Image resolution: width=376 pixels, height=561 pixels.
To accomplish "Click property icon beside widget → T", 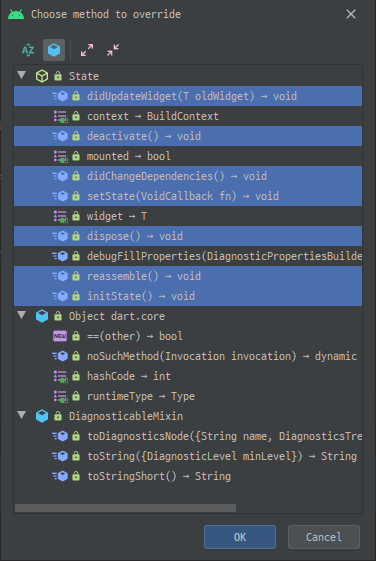I will [60, 216].
